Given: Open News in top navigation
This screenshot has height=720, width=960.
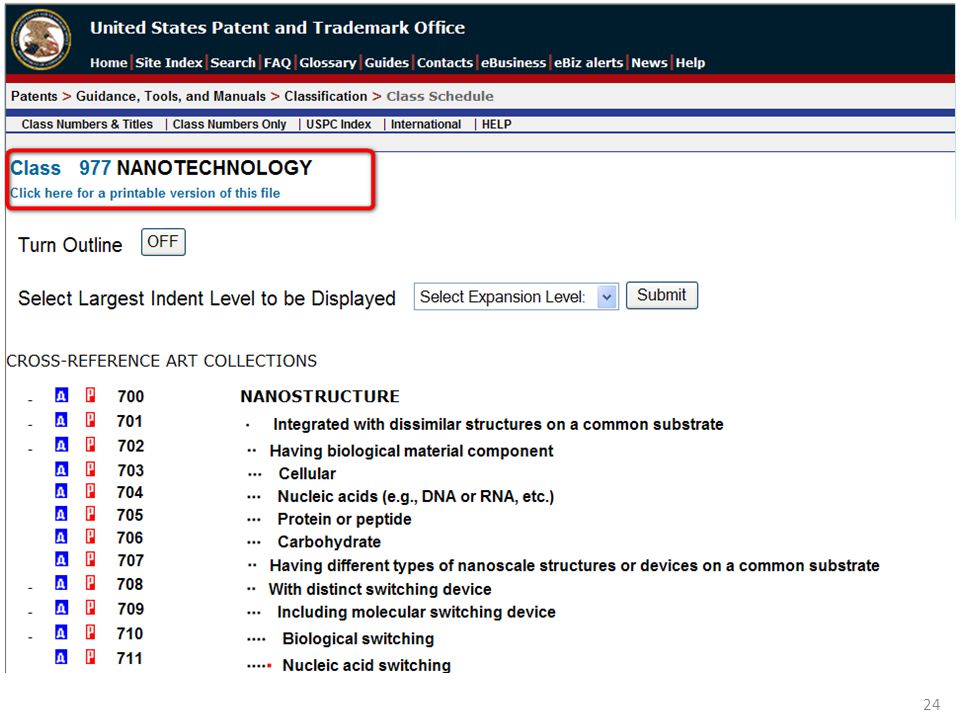Looking at the screenshot, I should point(649,62).
